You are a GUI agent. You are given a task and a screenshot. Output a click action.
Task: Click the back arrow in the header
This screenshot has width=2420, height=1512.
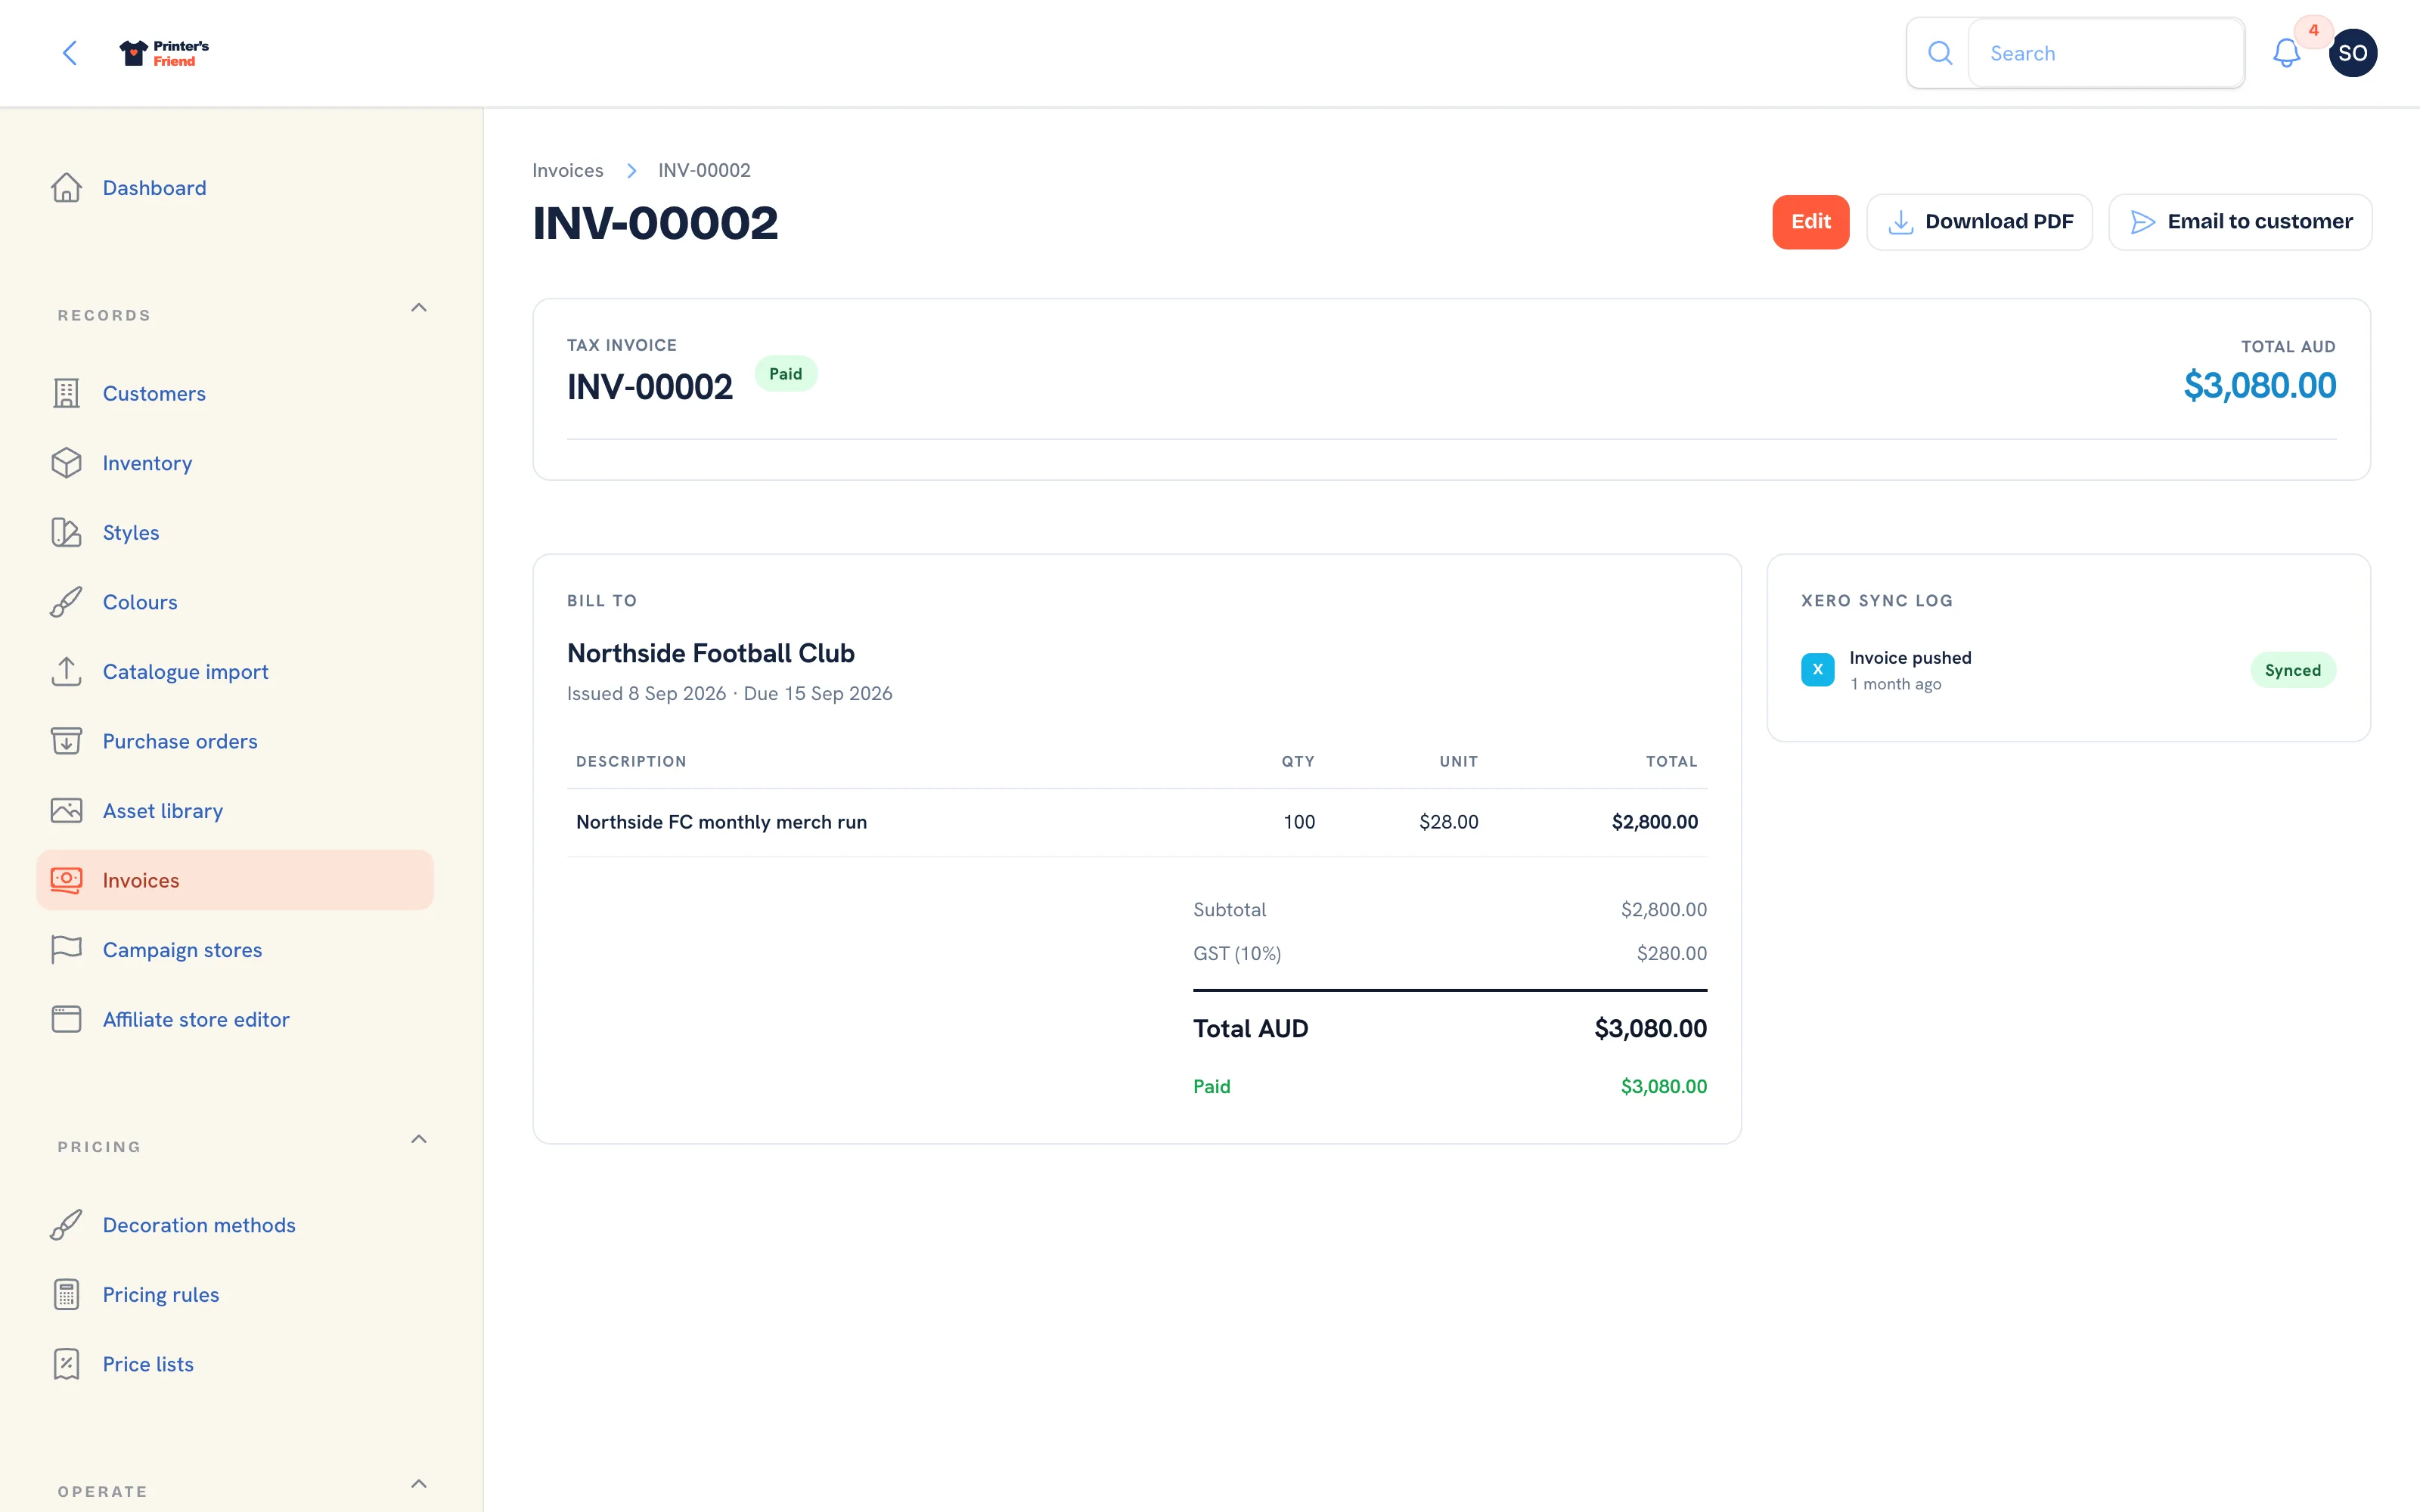click(70, 53)
